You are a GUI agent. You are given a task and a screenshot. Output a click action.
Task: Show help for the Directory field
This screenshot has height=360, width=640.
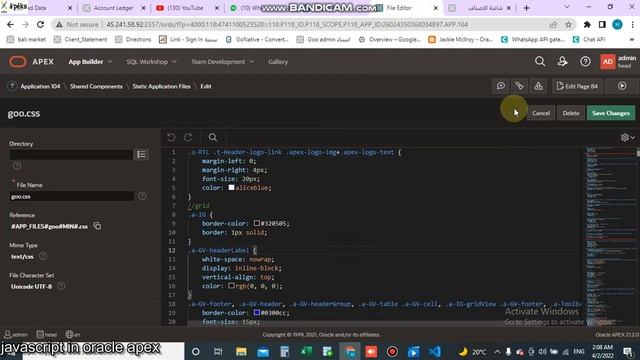tap(17, 166)
